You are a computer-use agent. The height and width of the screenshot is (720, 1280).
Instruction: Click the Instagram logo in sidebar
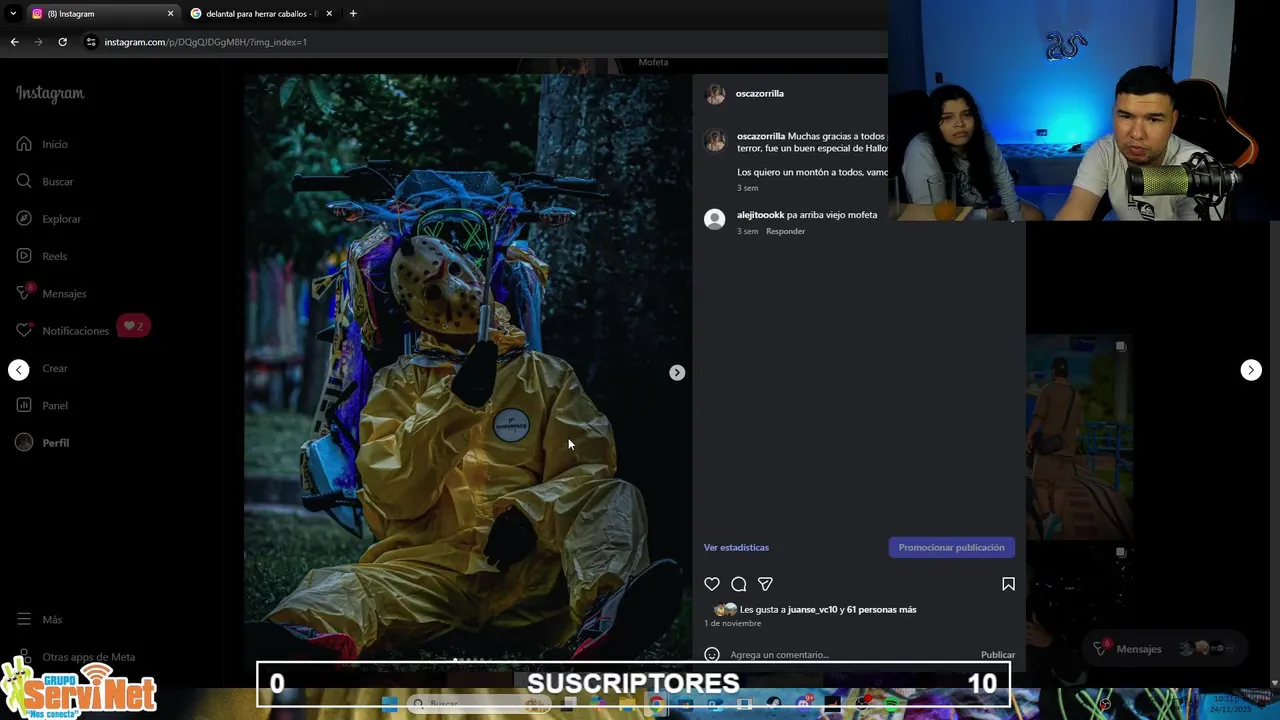pyautogui.click(x=50, y=94)
